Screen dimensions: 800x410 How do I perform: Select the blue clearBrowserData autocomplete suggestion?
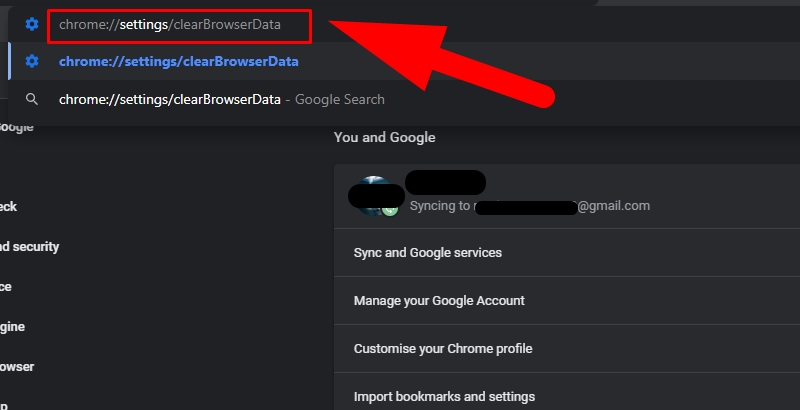[x=178, y=61]
